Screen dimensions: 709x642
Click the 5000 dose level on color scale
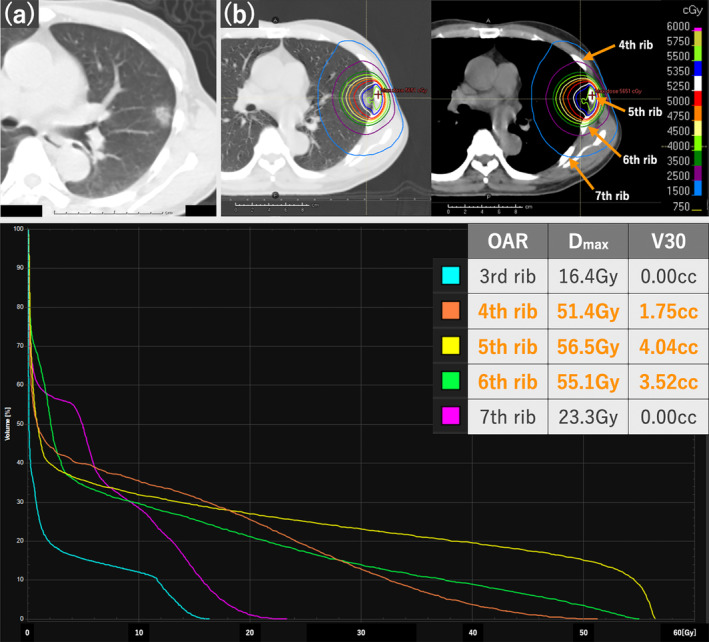click(x=678, y=101)
